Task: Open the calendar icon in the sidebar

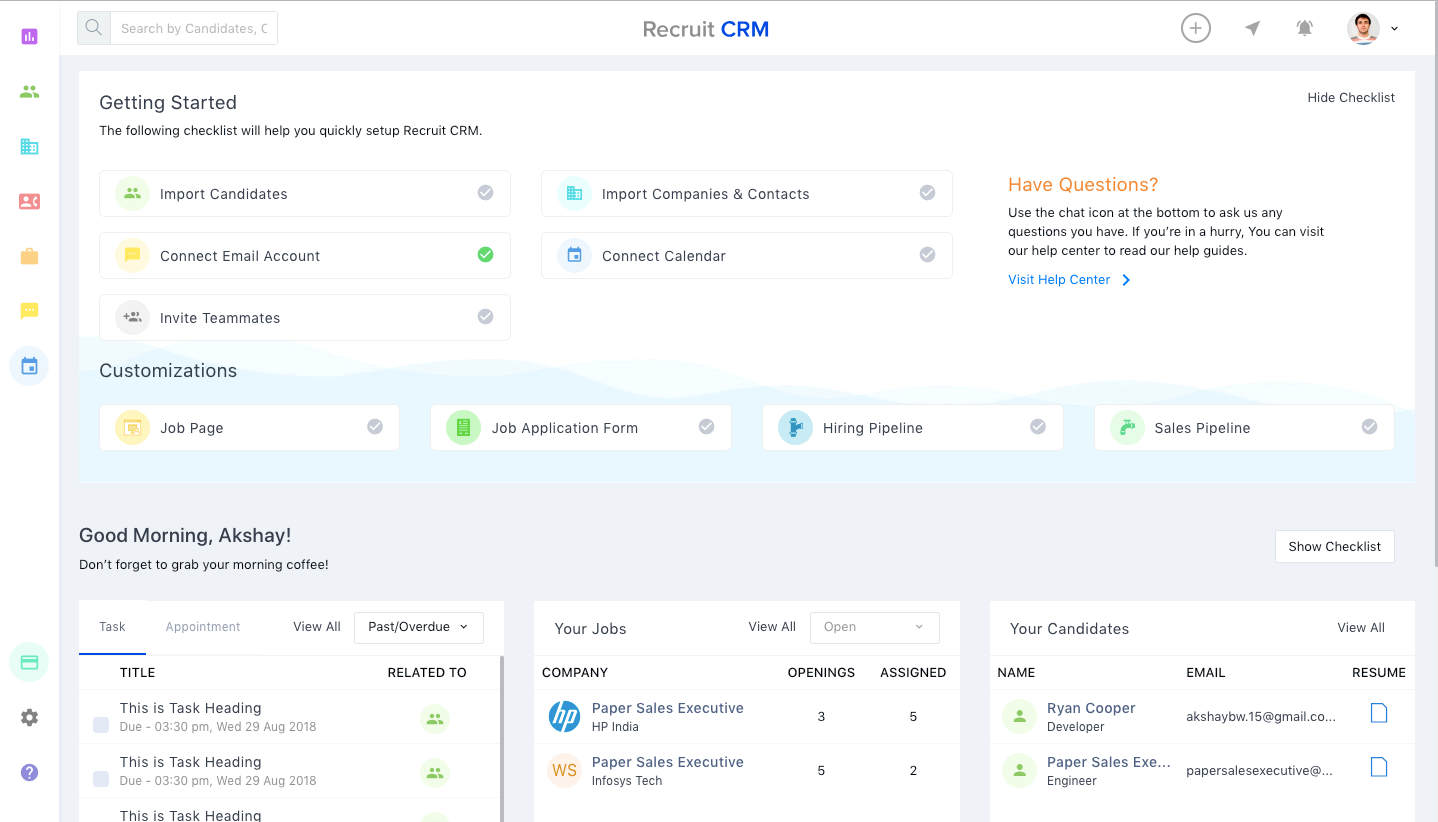Action: 29,366
